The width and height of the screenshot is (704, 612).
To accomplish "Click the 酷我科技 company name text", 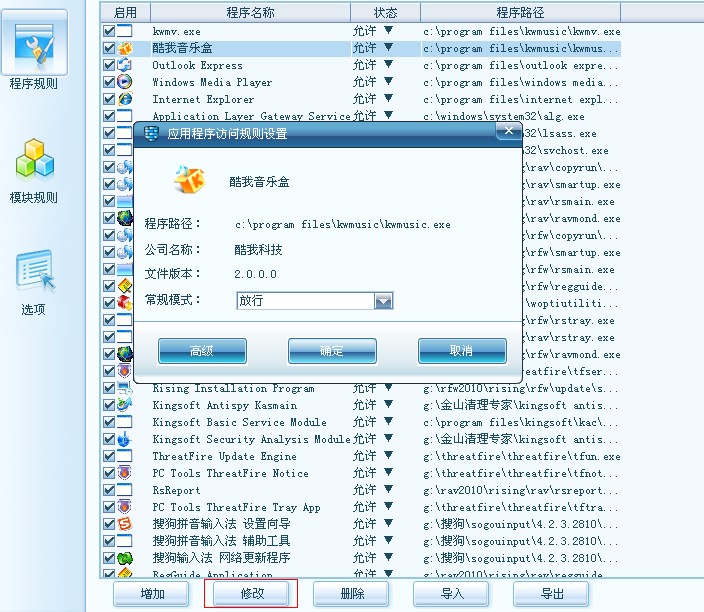I will 258,250.
